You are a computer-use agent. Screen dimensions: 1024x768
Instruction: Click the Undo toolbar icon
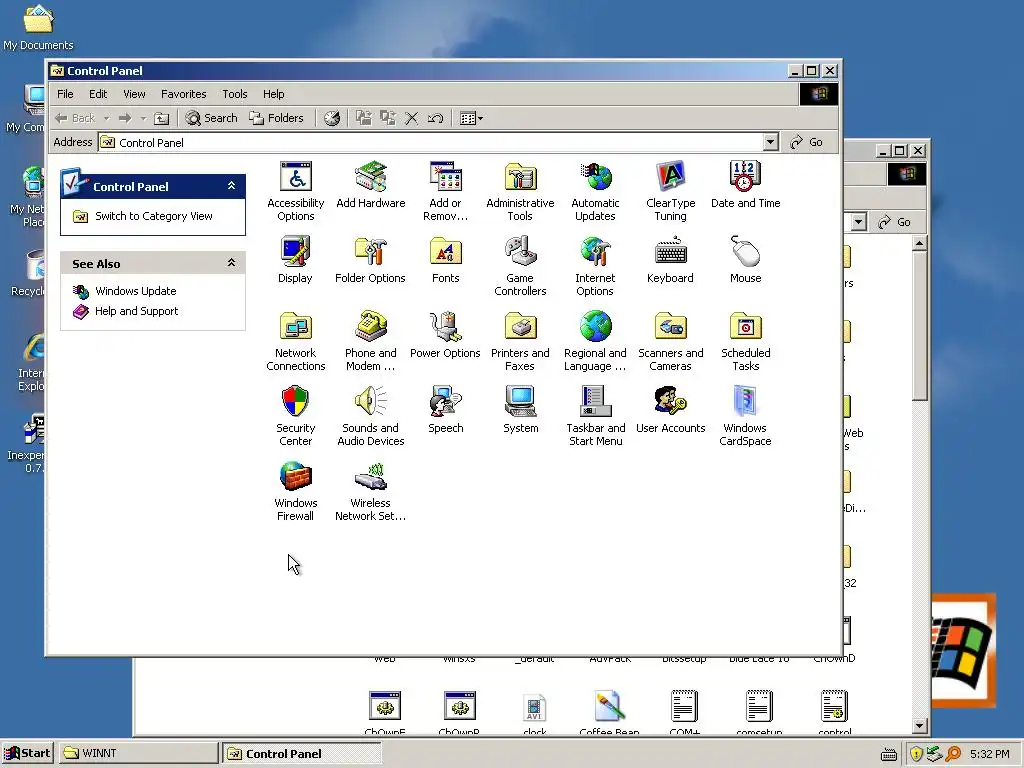pyautogui.click(x=436, y=118)
